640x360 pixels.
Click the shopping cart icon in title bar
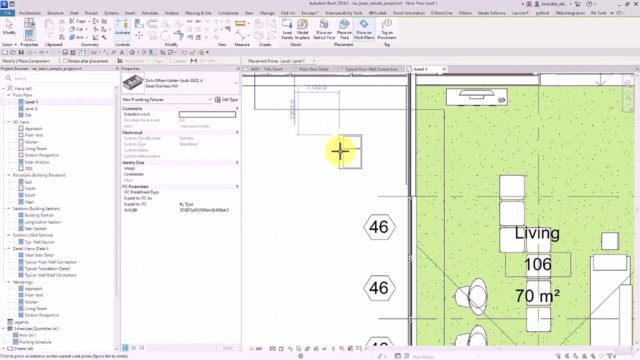click(x=577, y=4)
